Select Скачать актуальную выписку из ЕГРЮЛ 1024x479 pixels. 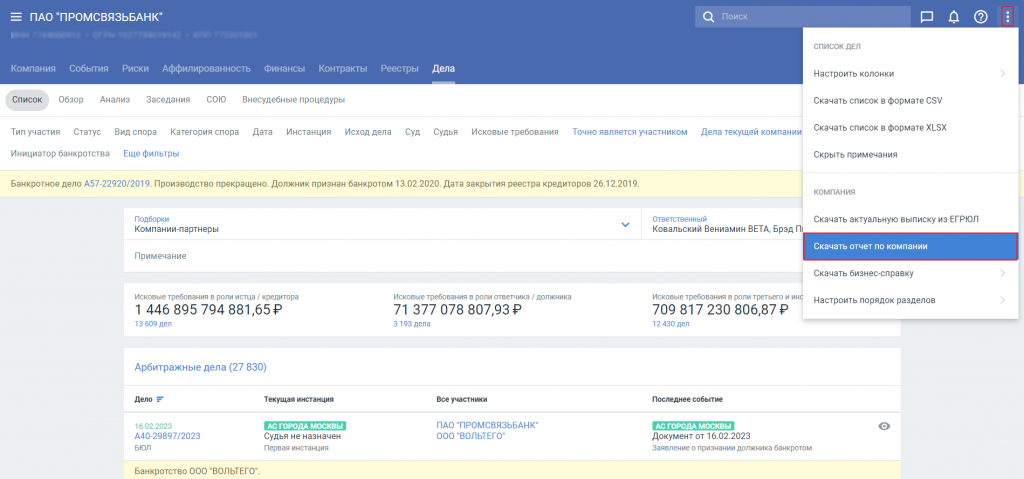[910, 220]
